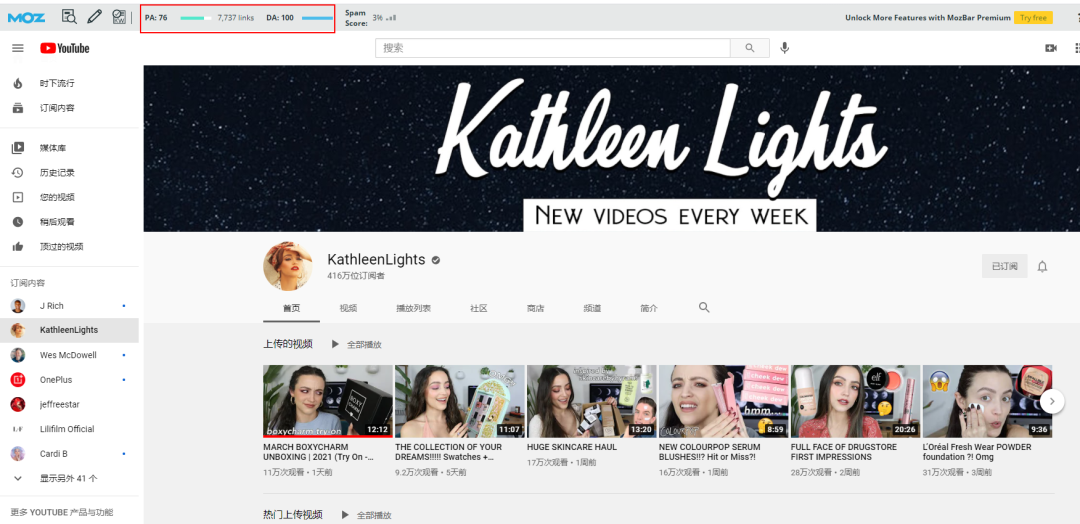Click into the YouTube search field
The width and height of the screenshot is (1080, 524).
(552, 48)
